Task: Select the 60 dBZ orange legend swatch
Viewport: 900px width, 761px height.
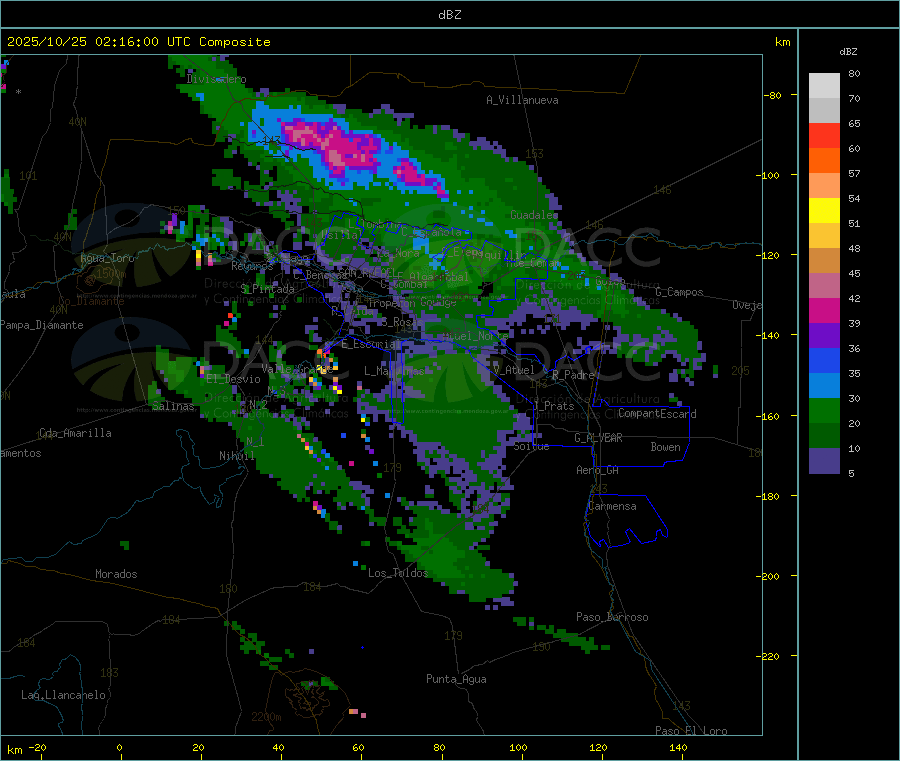Action: point(824,161)
